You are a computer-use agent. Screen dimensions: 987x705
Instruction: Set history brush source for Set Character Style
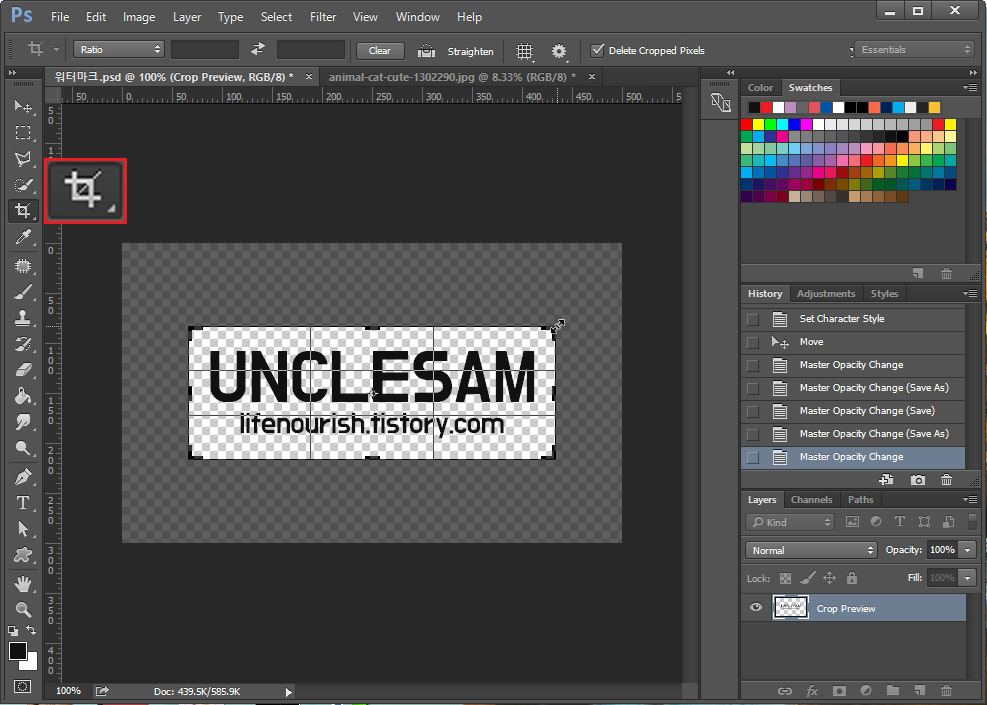click(x=752, y=319)
